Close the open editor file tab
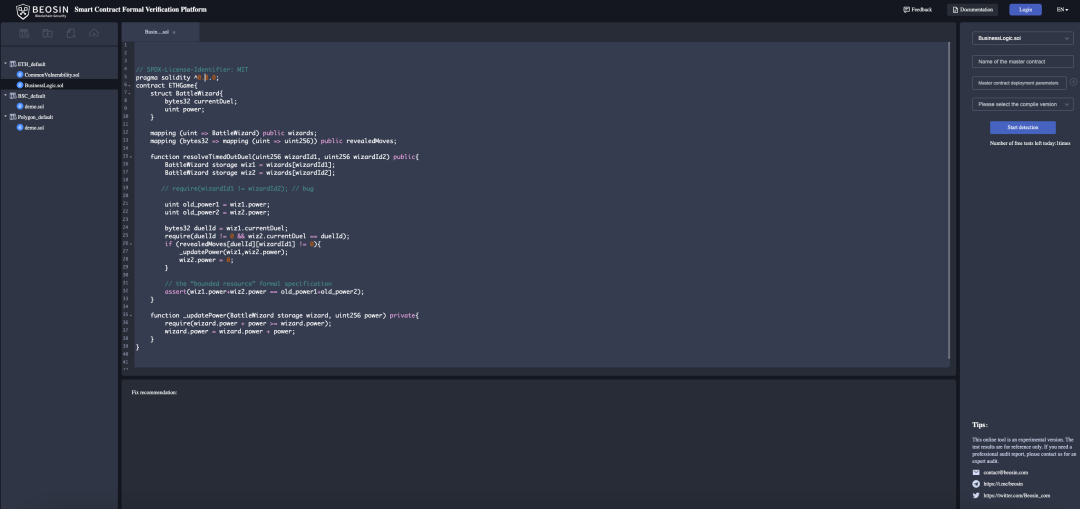Image resolution: width=1080 pixels, height=509 pixels. pyautogui.click(x=174, y=32)
